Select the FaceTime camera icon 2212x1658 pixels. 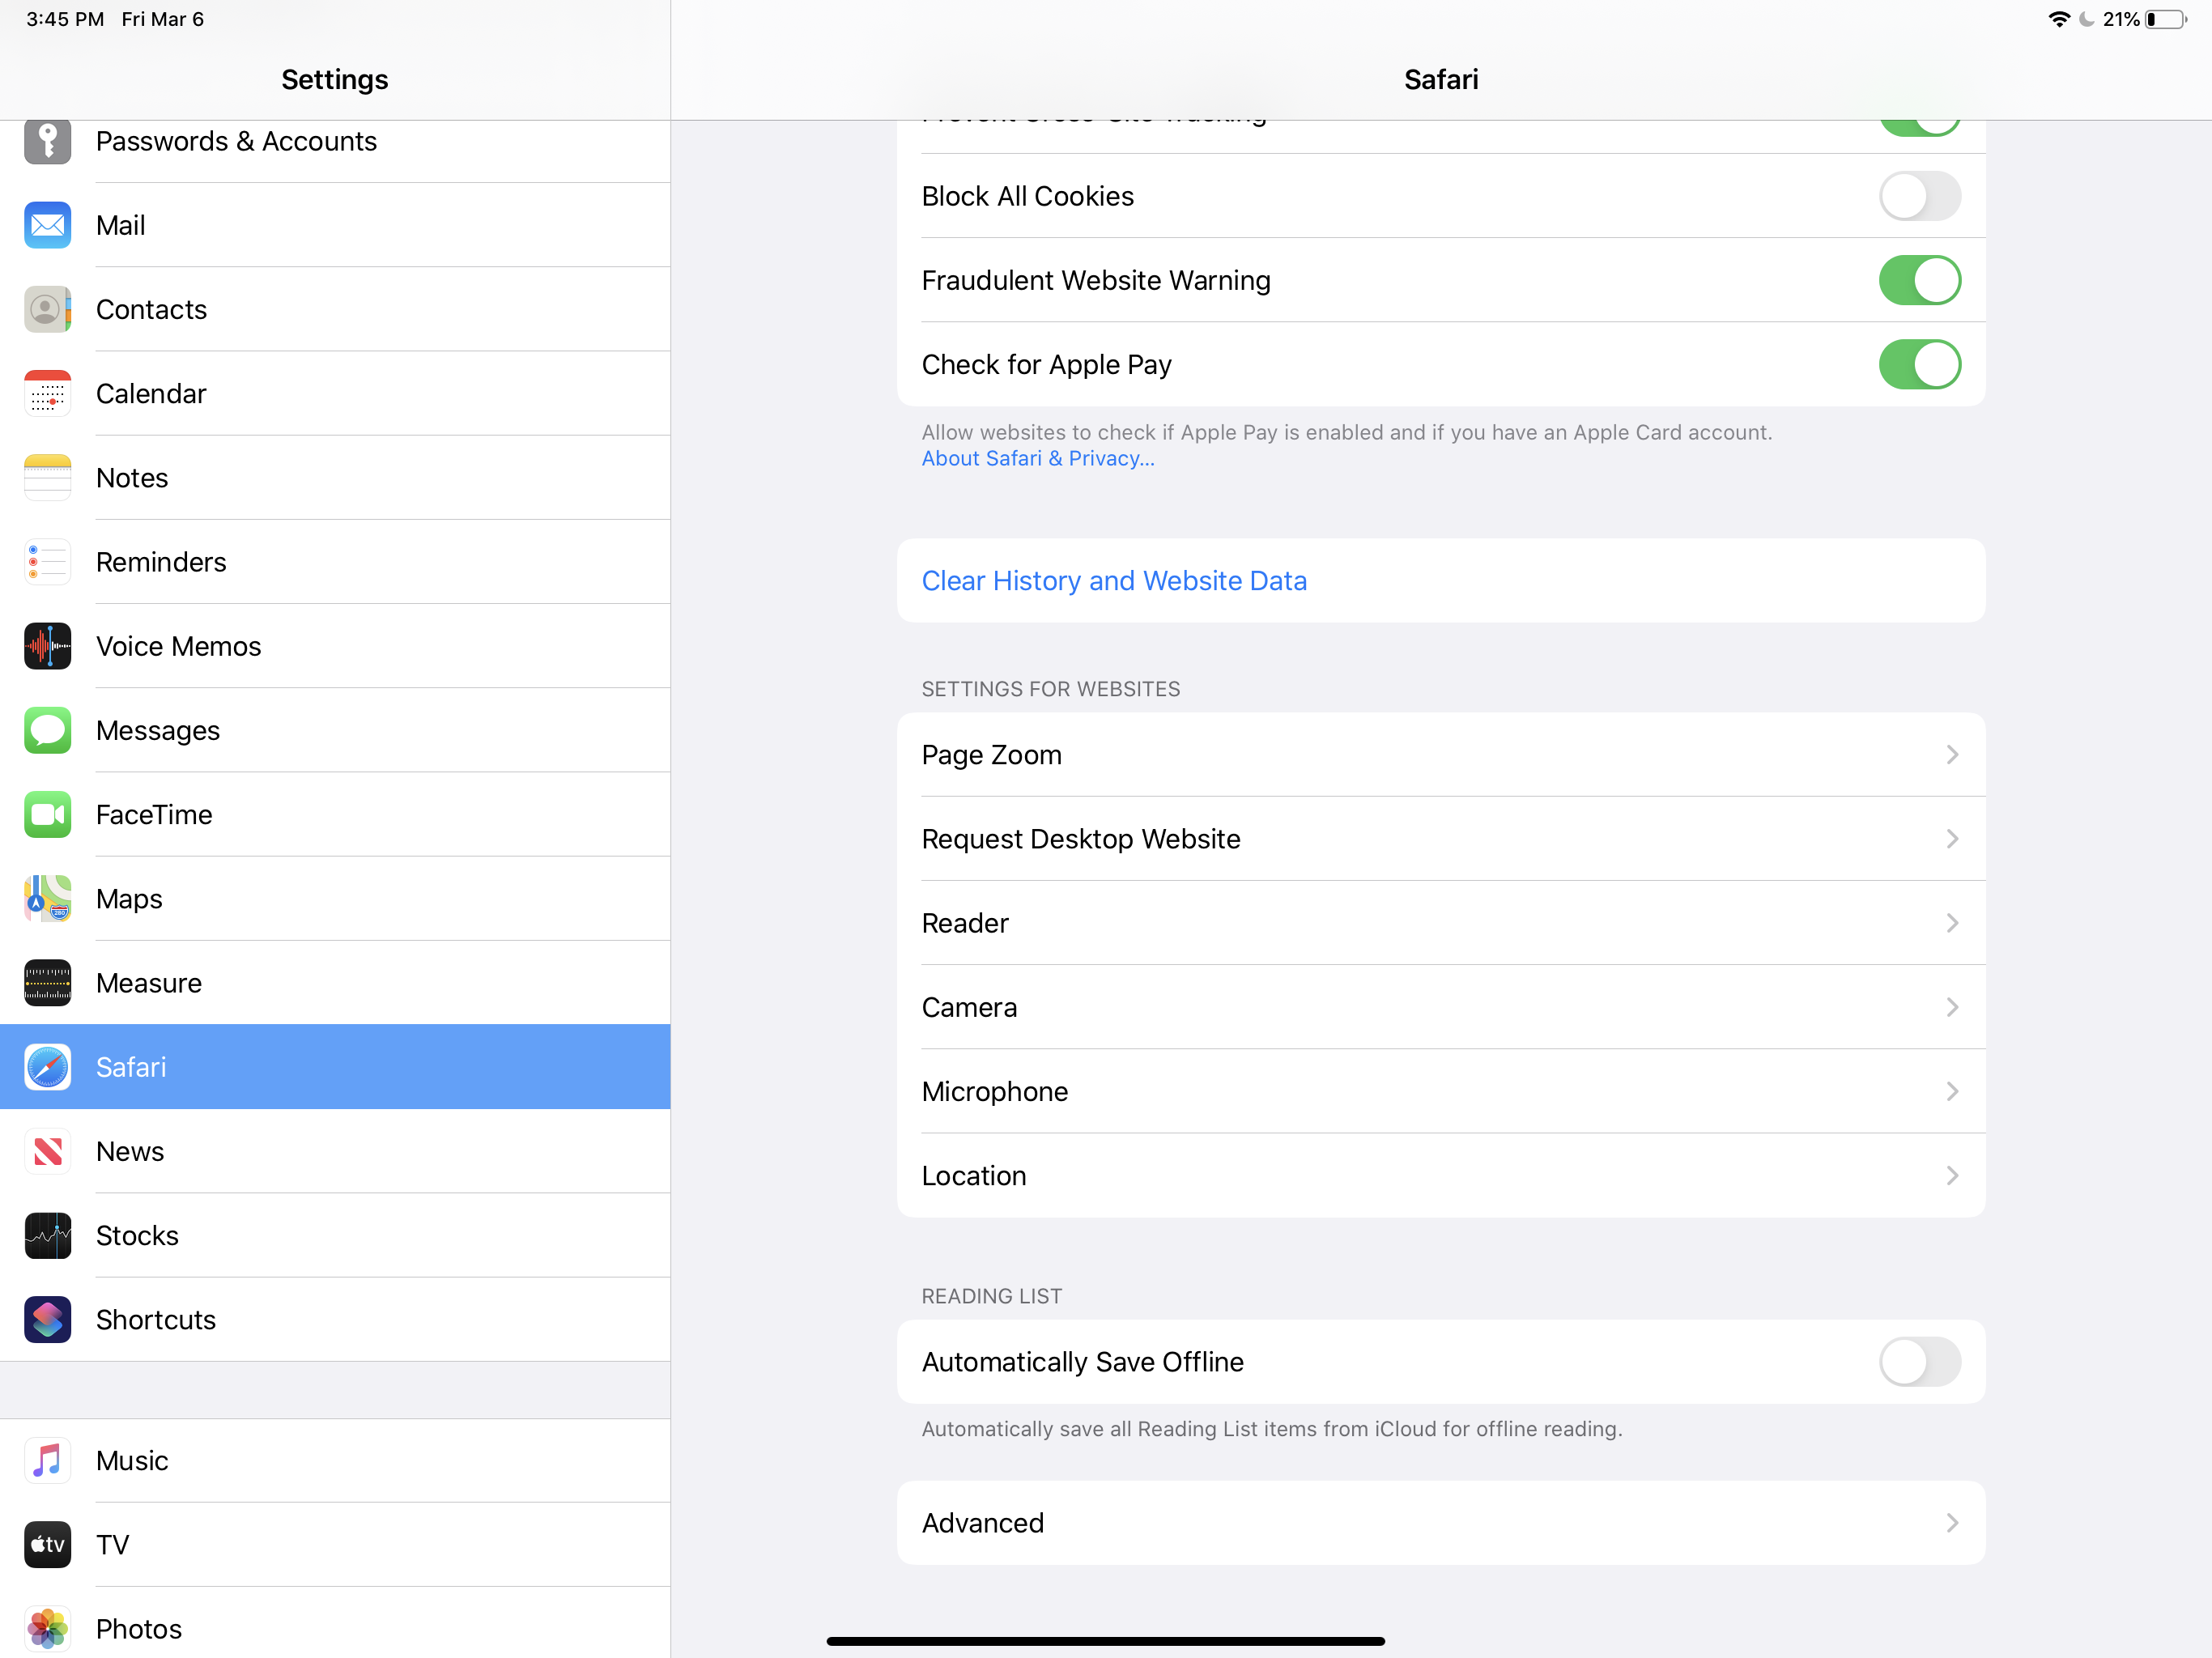(x=47, y=814)
